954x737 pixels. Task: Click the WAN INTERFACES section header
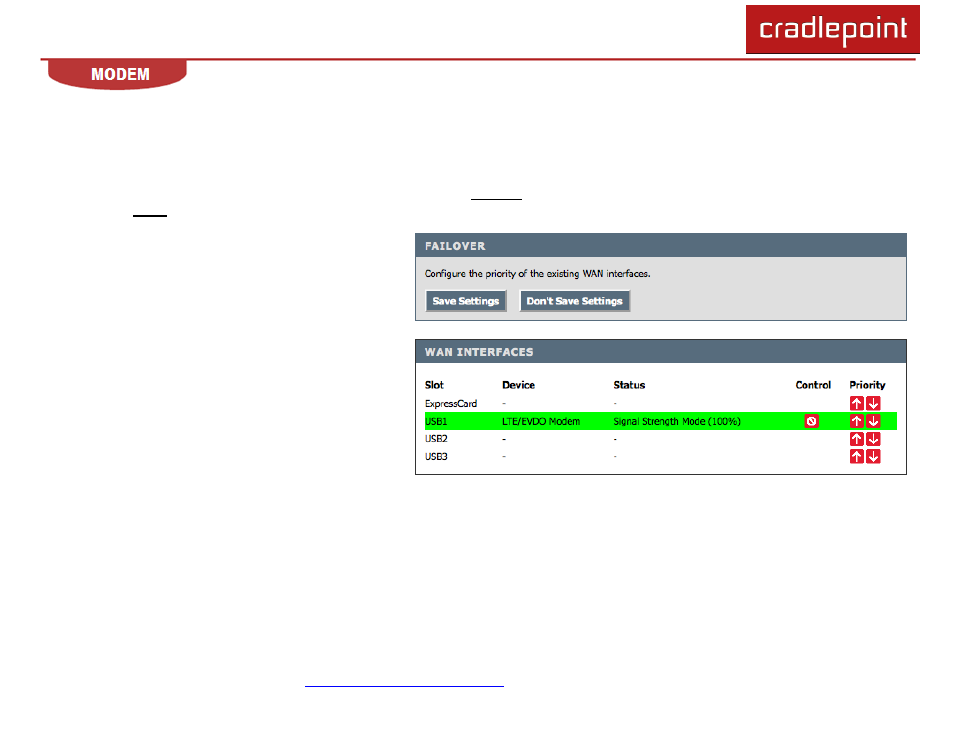(661, 352)
